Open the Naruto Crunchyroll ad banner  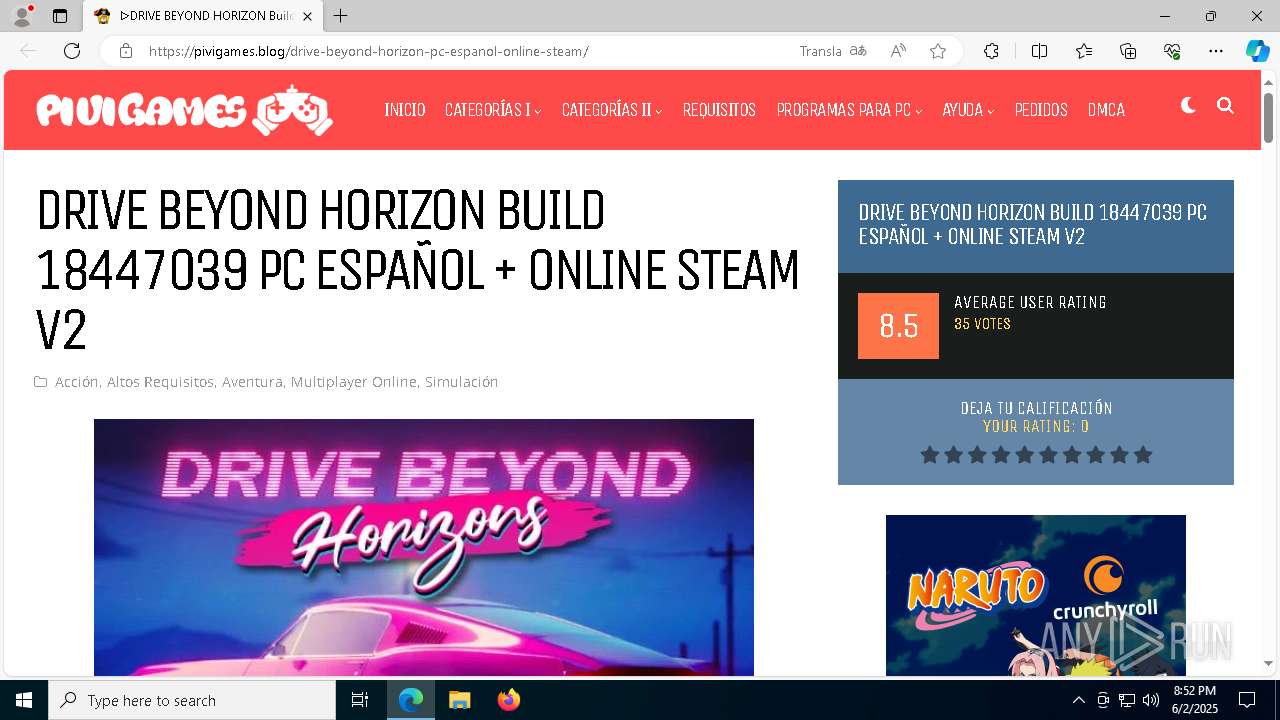(1036, 595)
